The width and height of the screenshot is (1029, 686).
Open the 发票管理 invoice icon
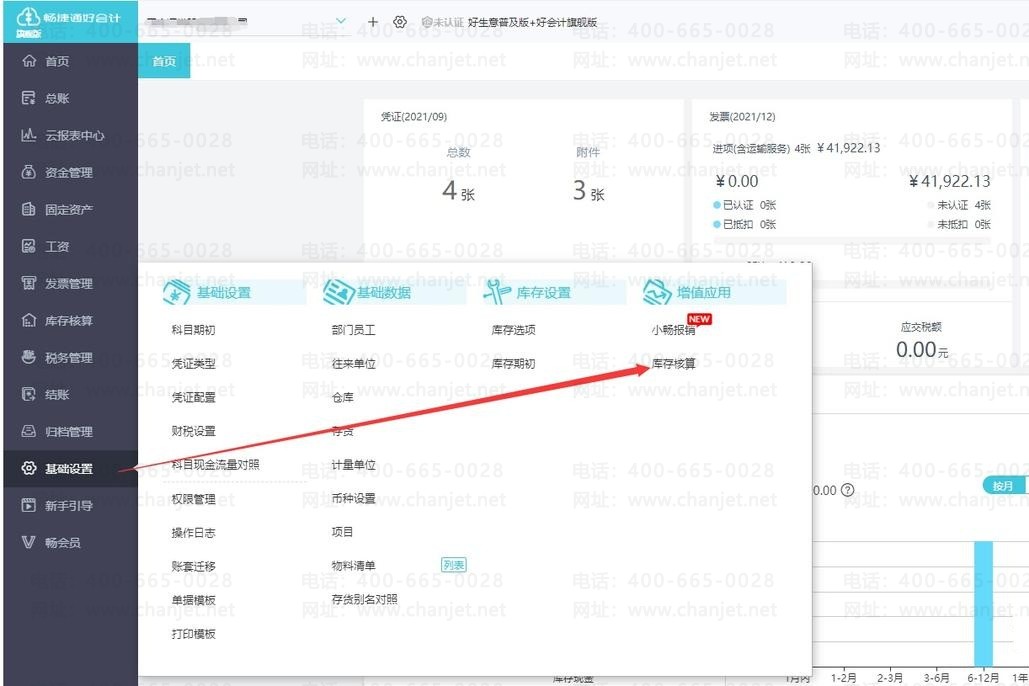[29, 283]
